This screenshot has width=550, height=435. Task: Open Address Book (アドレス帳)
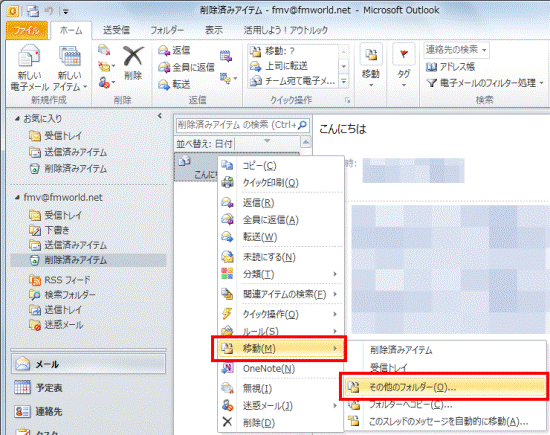(450, 67)
